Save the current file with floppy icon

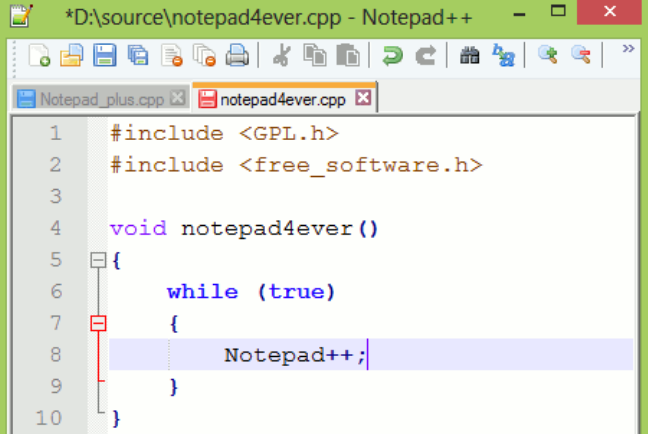click(x=105, y=55)
